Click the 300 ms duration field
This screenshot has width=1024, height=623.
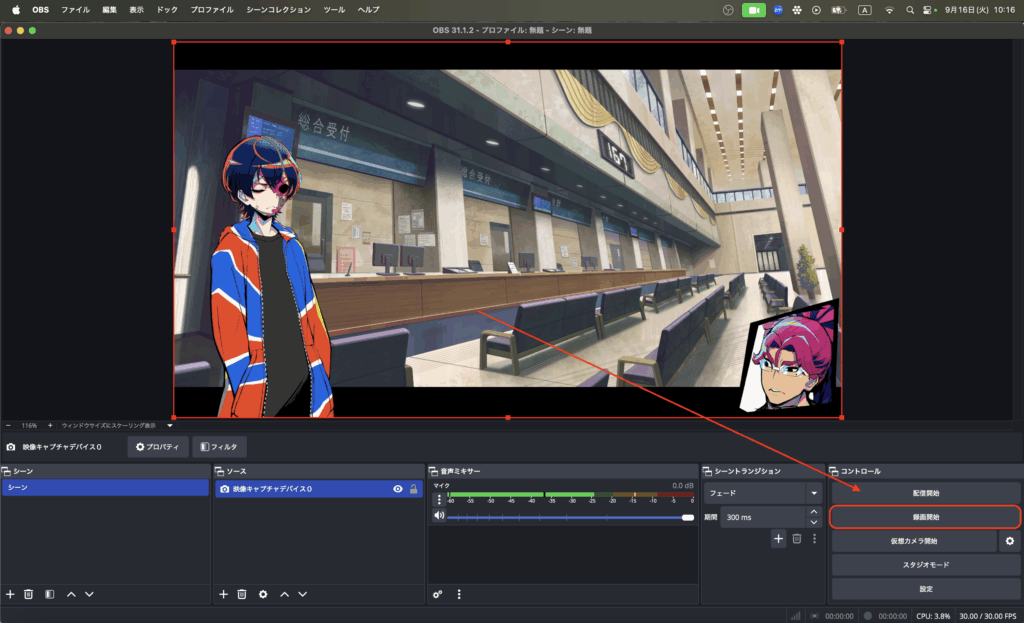(762, 517)
